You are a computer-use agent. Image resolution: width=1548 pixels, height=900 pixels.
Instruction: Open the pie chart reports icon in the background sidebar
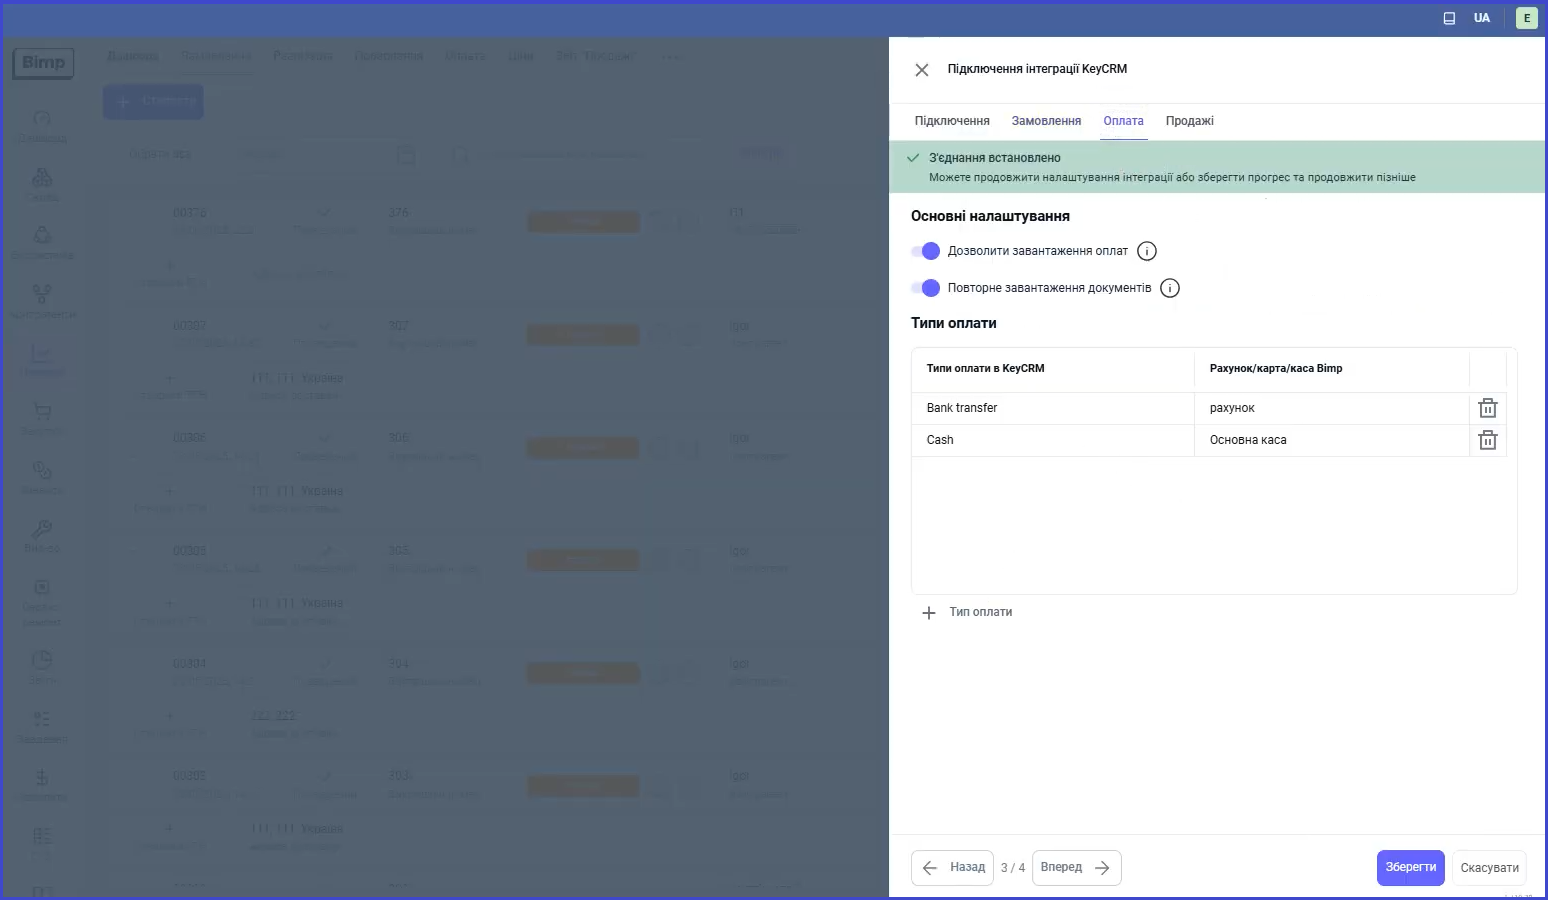point(42,659)
